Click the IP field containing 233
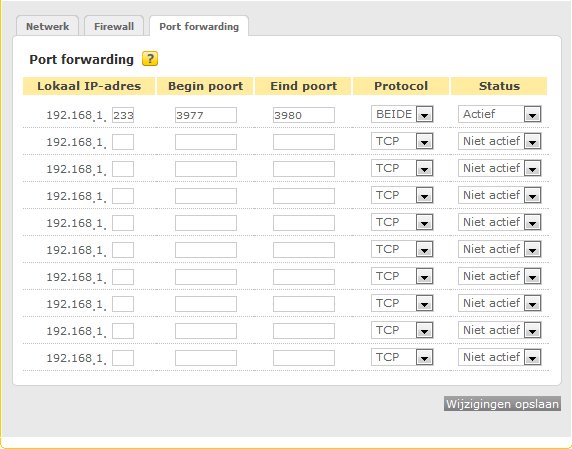This screenshot has height=449, width=572. 123,115
